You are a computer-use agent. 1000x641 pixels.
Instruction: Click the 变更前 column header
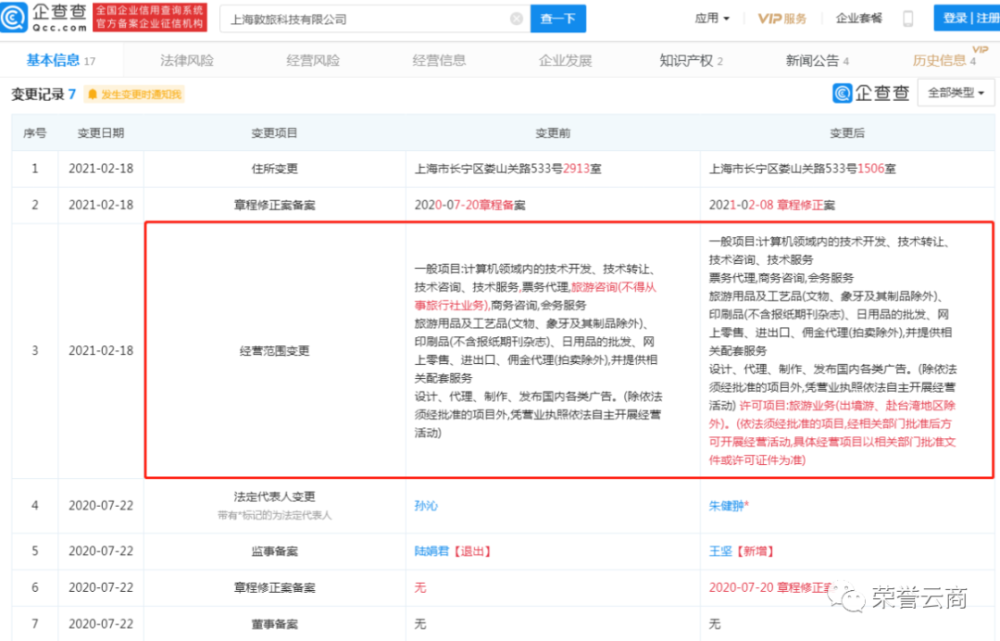(x=553, y=133)
